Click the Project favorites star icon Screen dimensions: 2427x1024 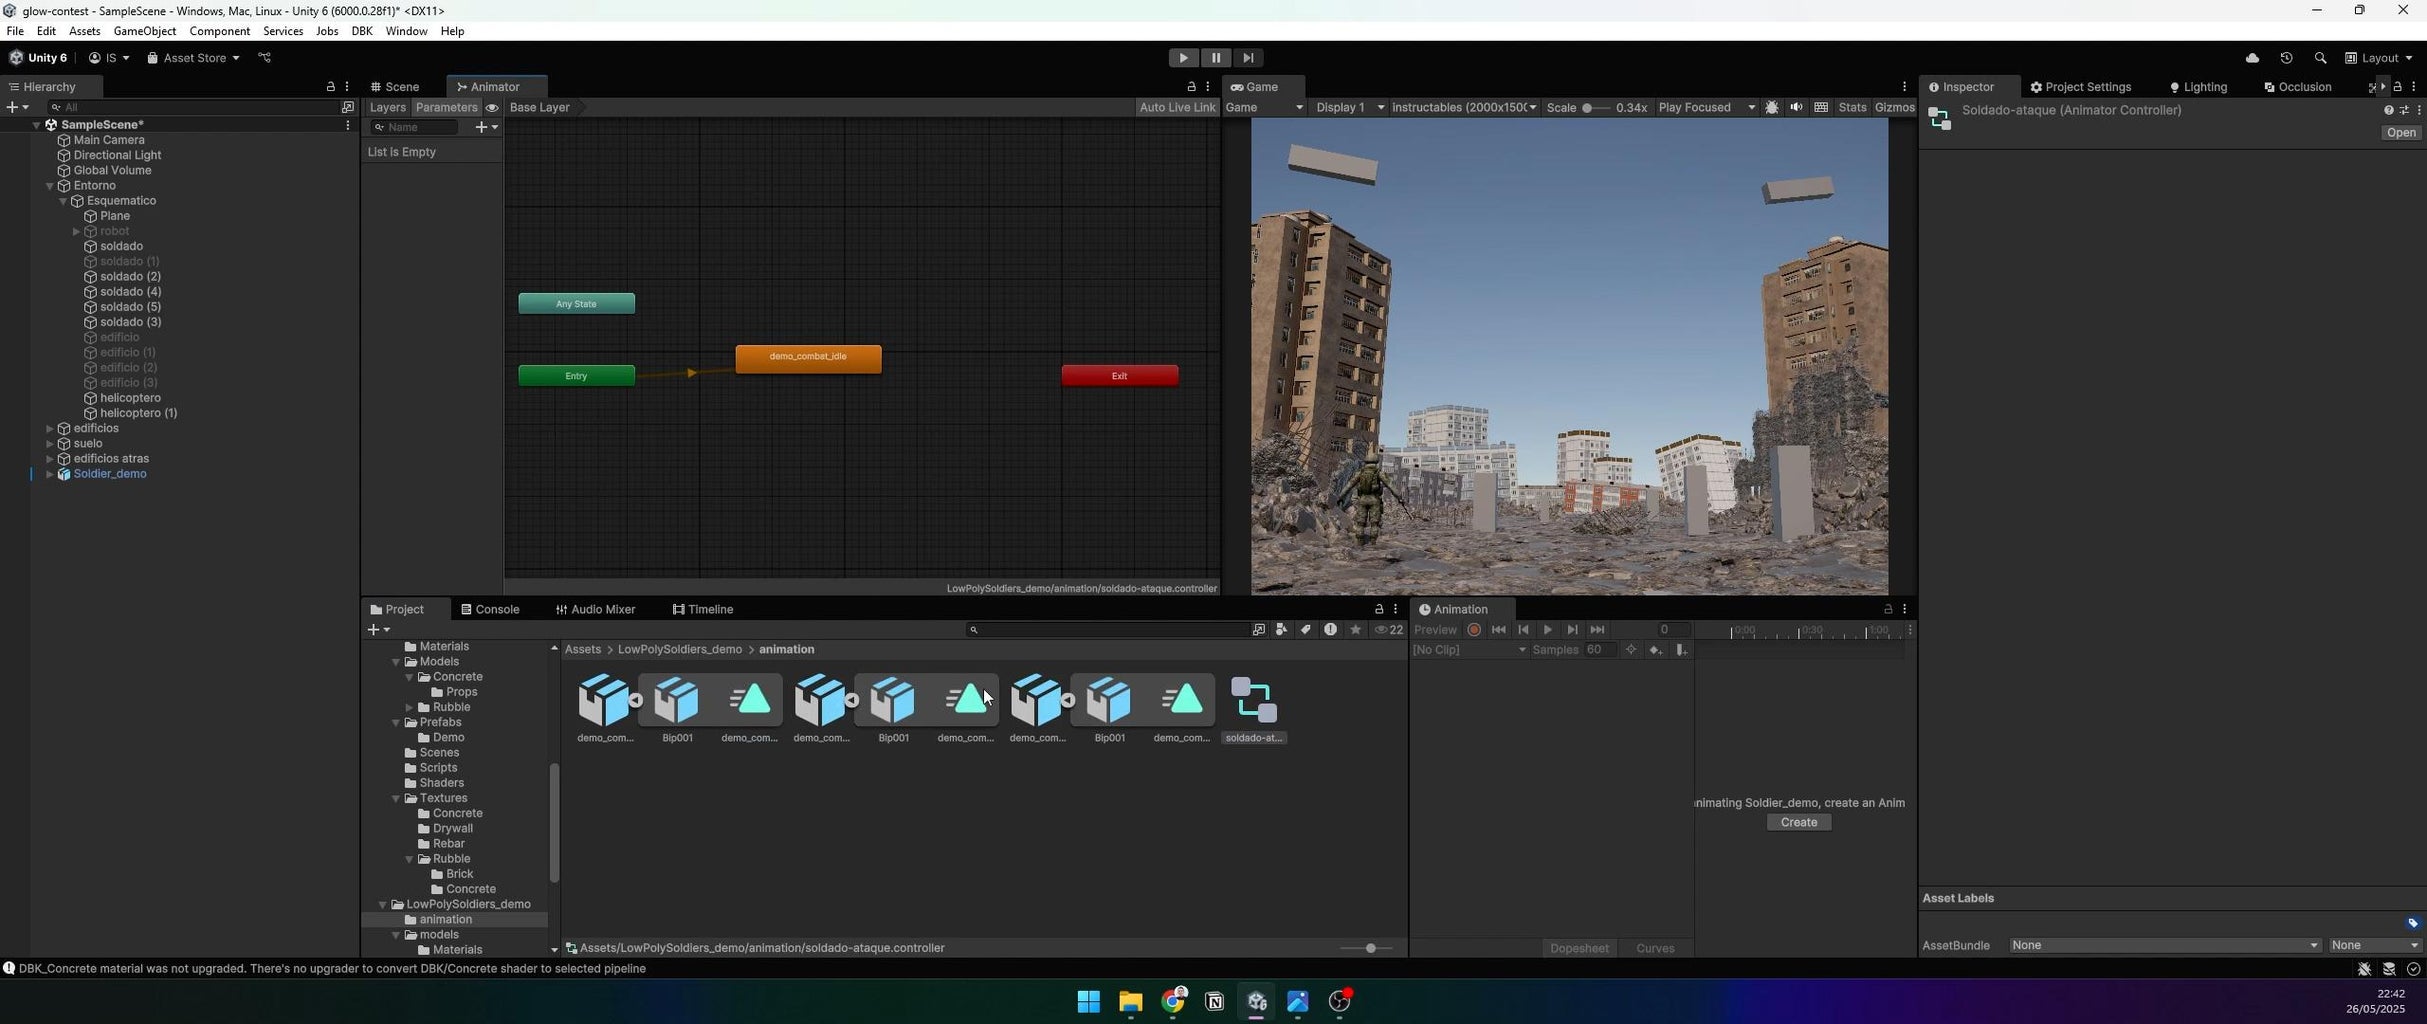click(x=1355, y=630)
